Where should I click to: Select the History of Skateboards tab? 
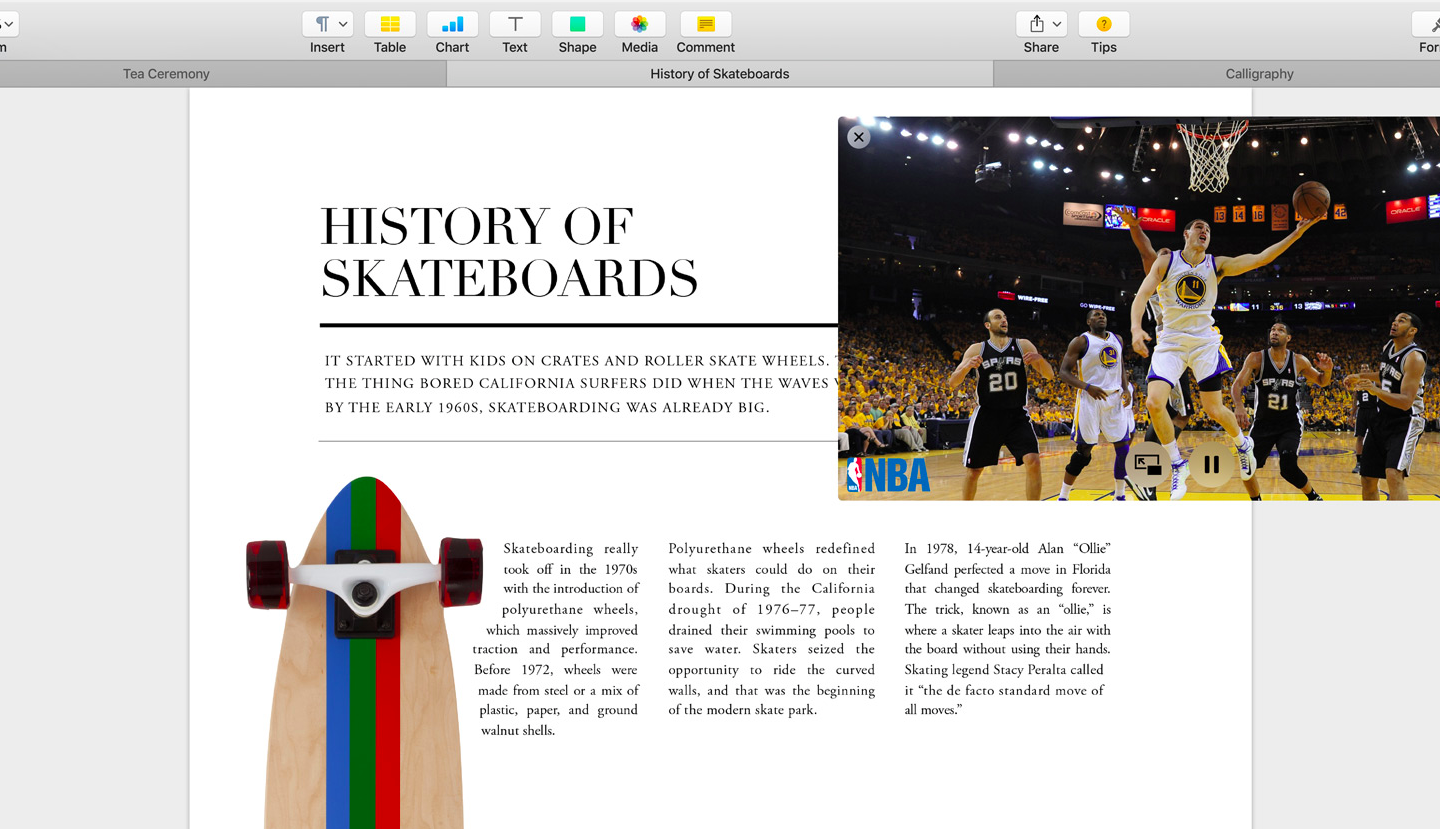coord(720,74)
